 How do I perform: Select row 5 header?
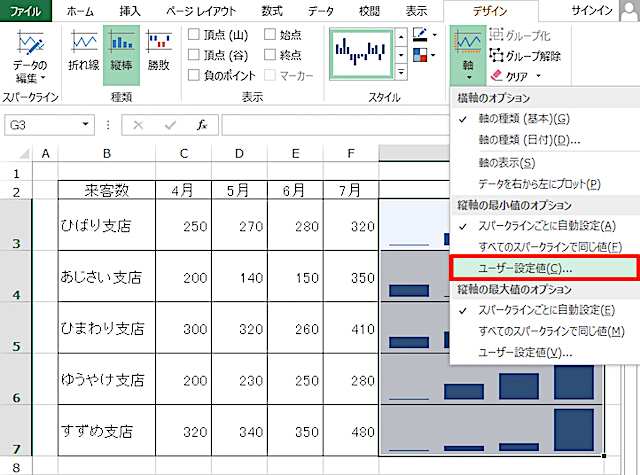[16, 328]
